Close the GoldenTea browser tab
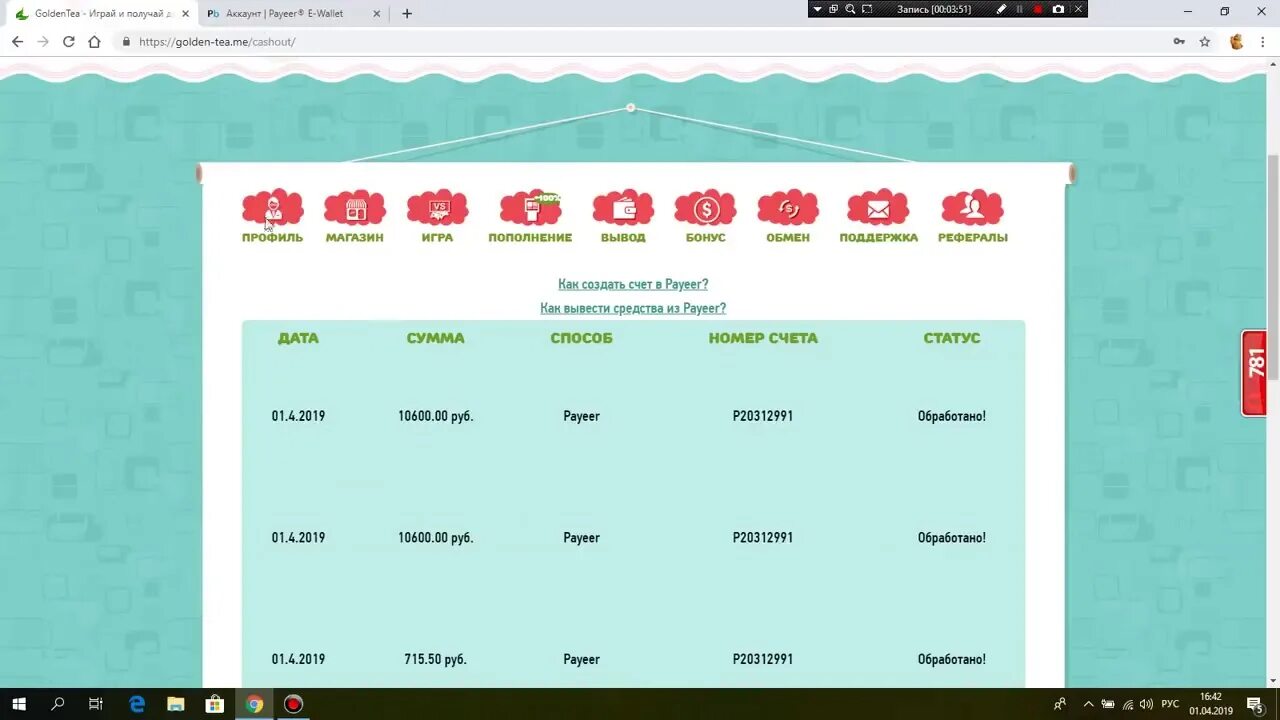 click(x=185, y=14)
